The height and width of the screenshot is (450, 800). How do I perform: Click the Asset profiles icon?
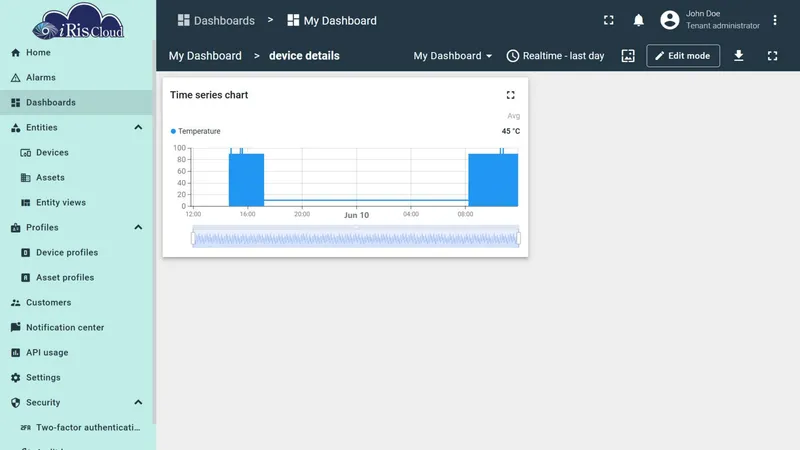(26, 278)
